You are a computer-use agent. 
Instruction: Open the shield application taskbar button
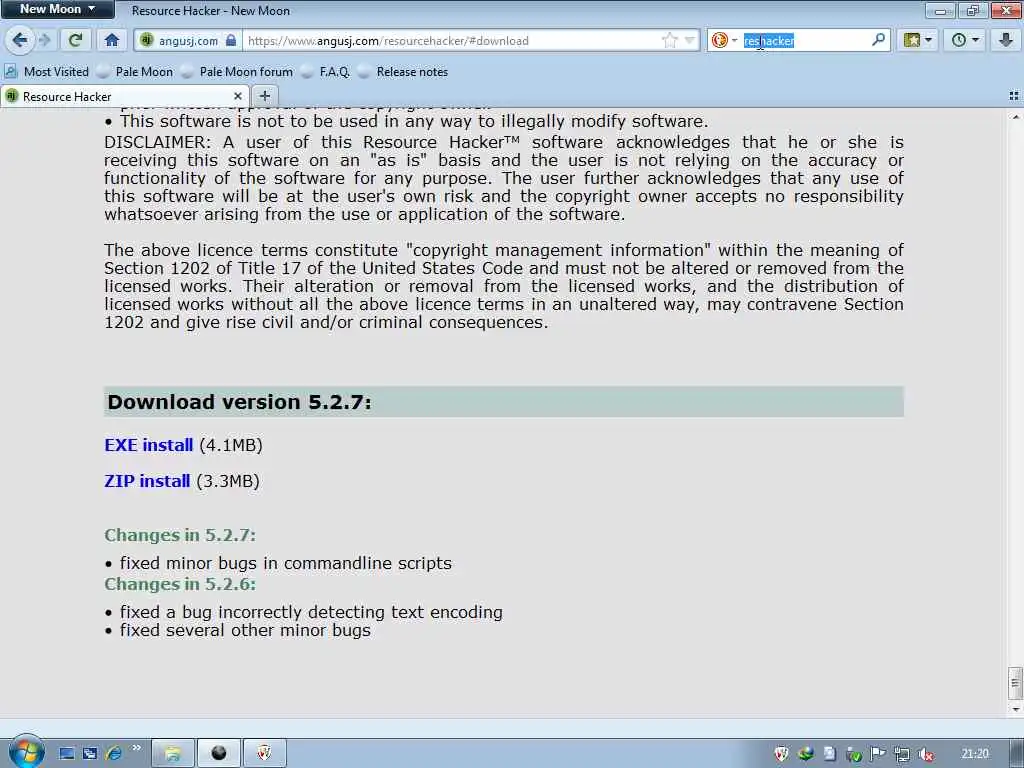coord(264,754)
